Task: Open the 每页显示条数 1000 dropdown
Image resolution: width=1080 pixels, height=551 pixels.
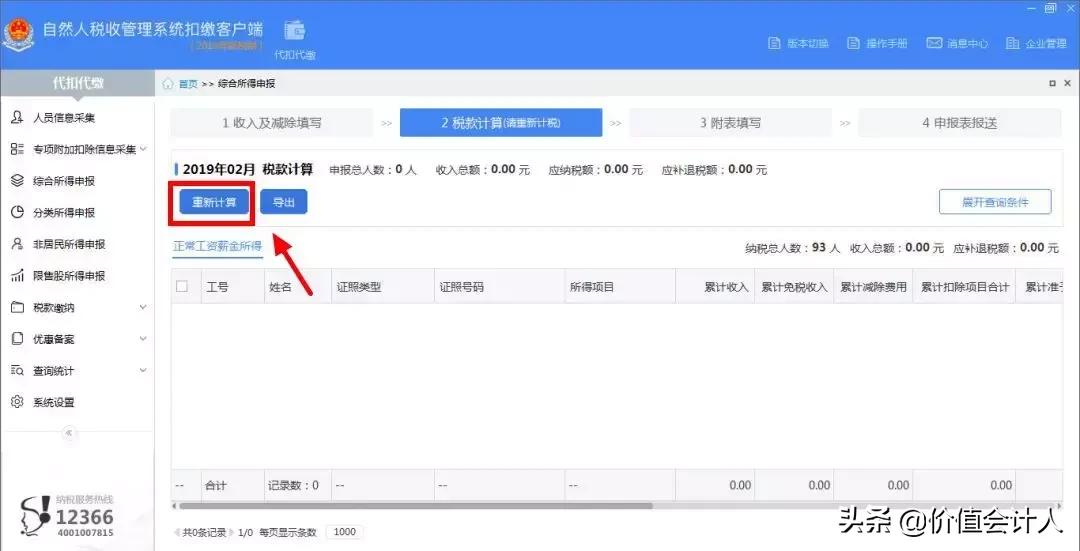Action: pyautogui.click(x=344, y=532)
